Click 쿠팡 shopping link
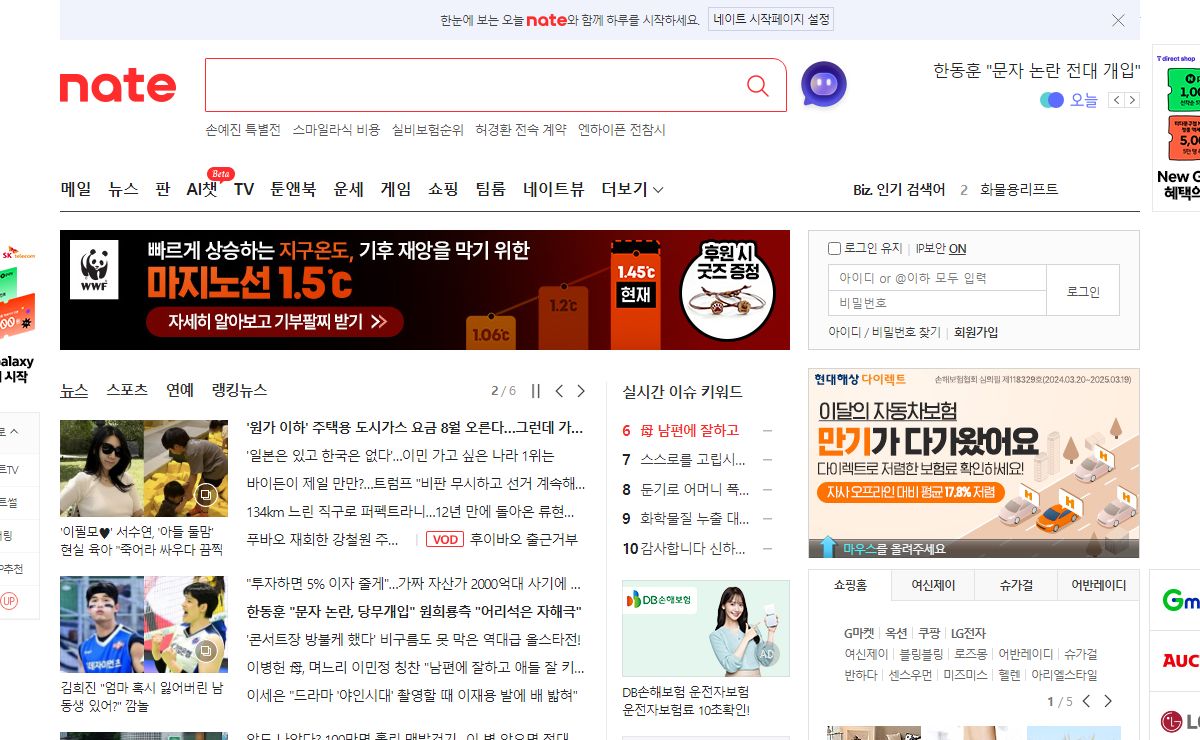The image size is (1200, 740). tap(929, 633)
